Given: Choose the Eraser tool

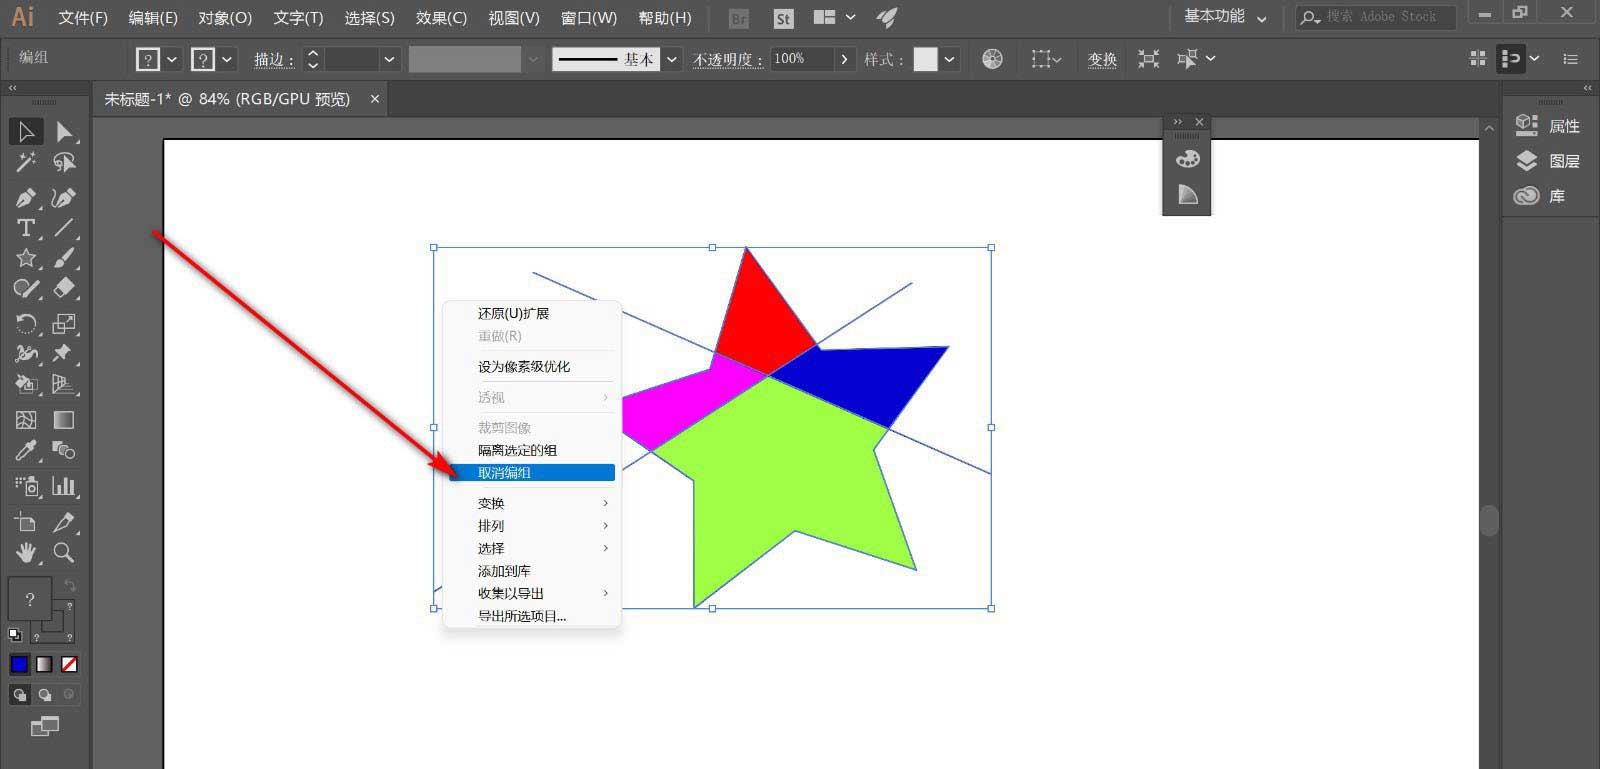Looking at the screenshot, I should point(64,289).
